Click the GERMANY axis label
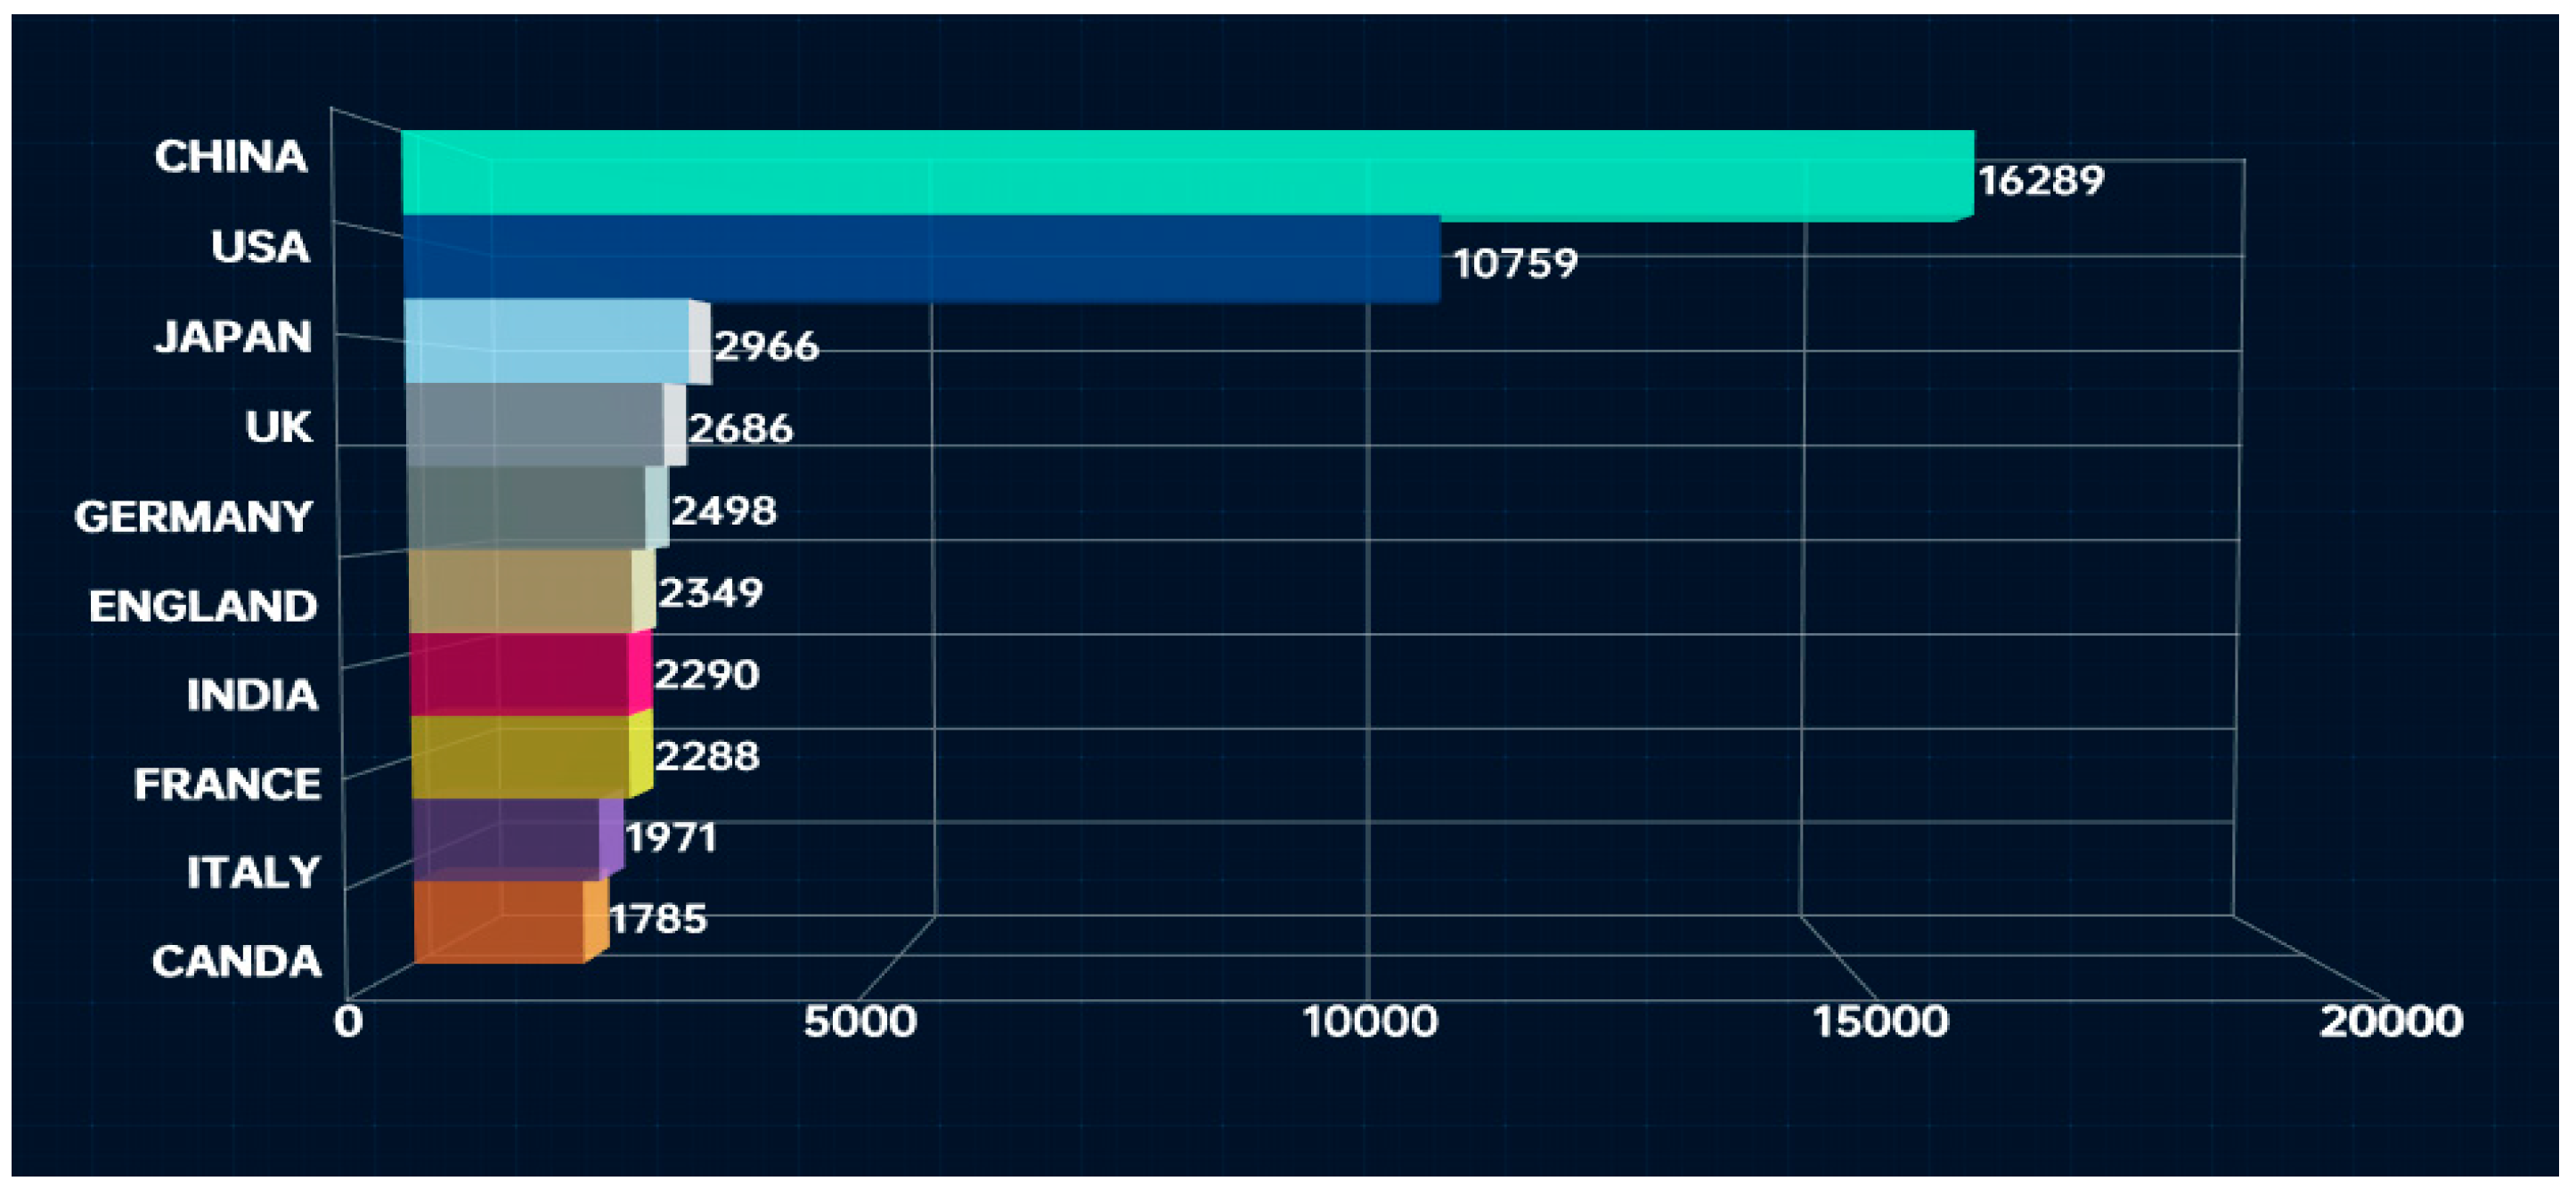2576x1189 pixels. (x=193, y=517)
